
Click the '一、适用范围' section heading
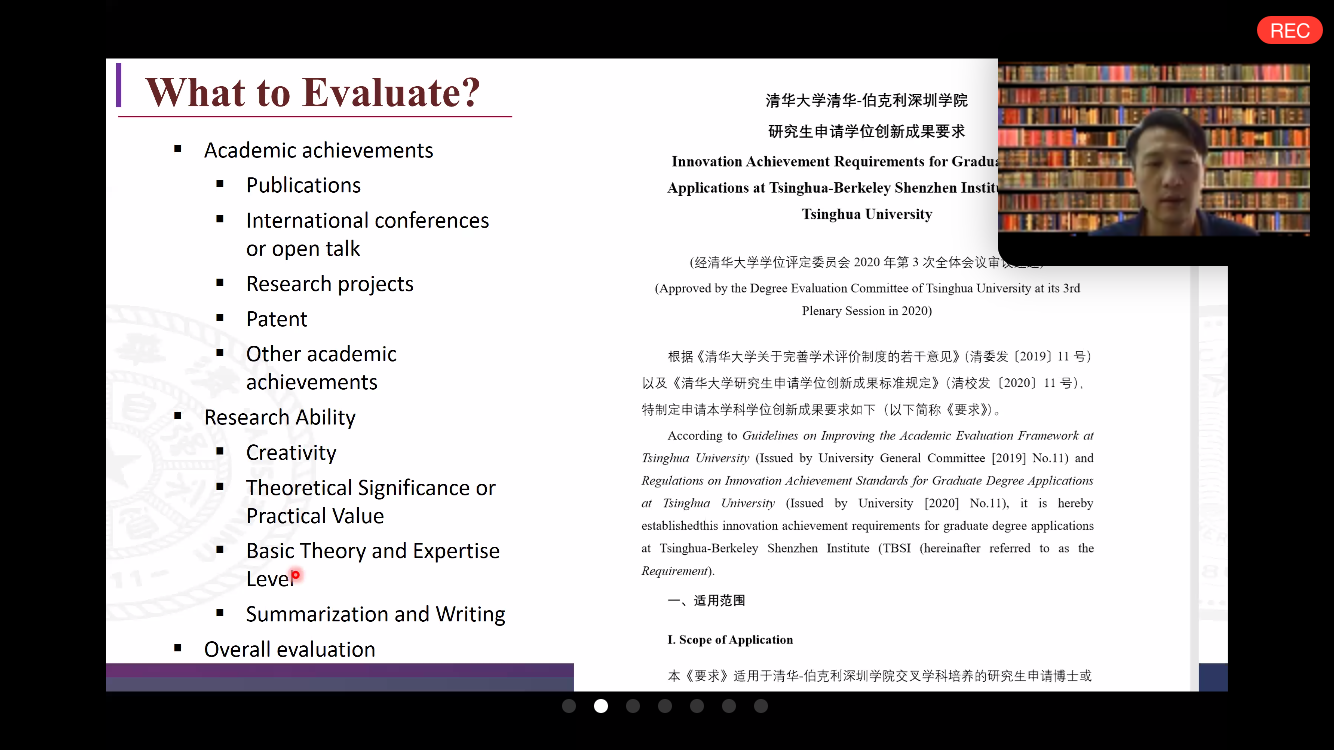coord(706,601)
